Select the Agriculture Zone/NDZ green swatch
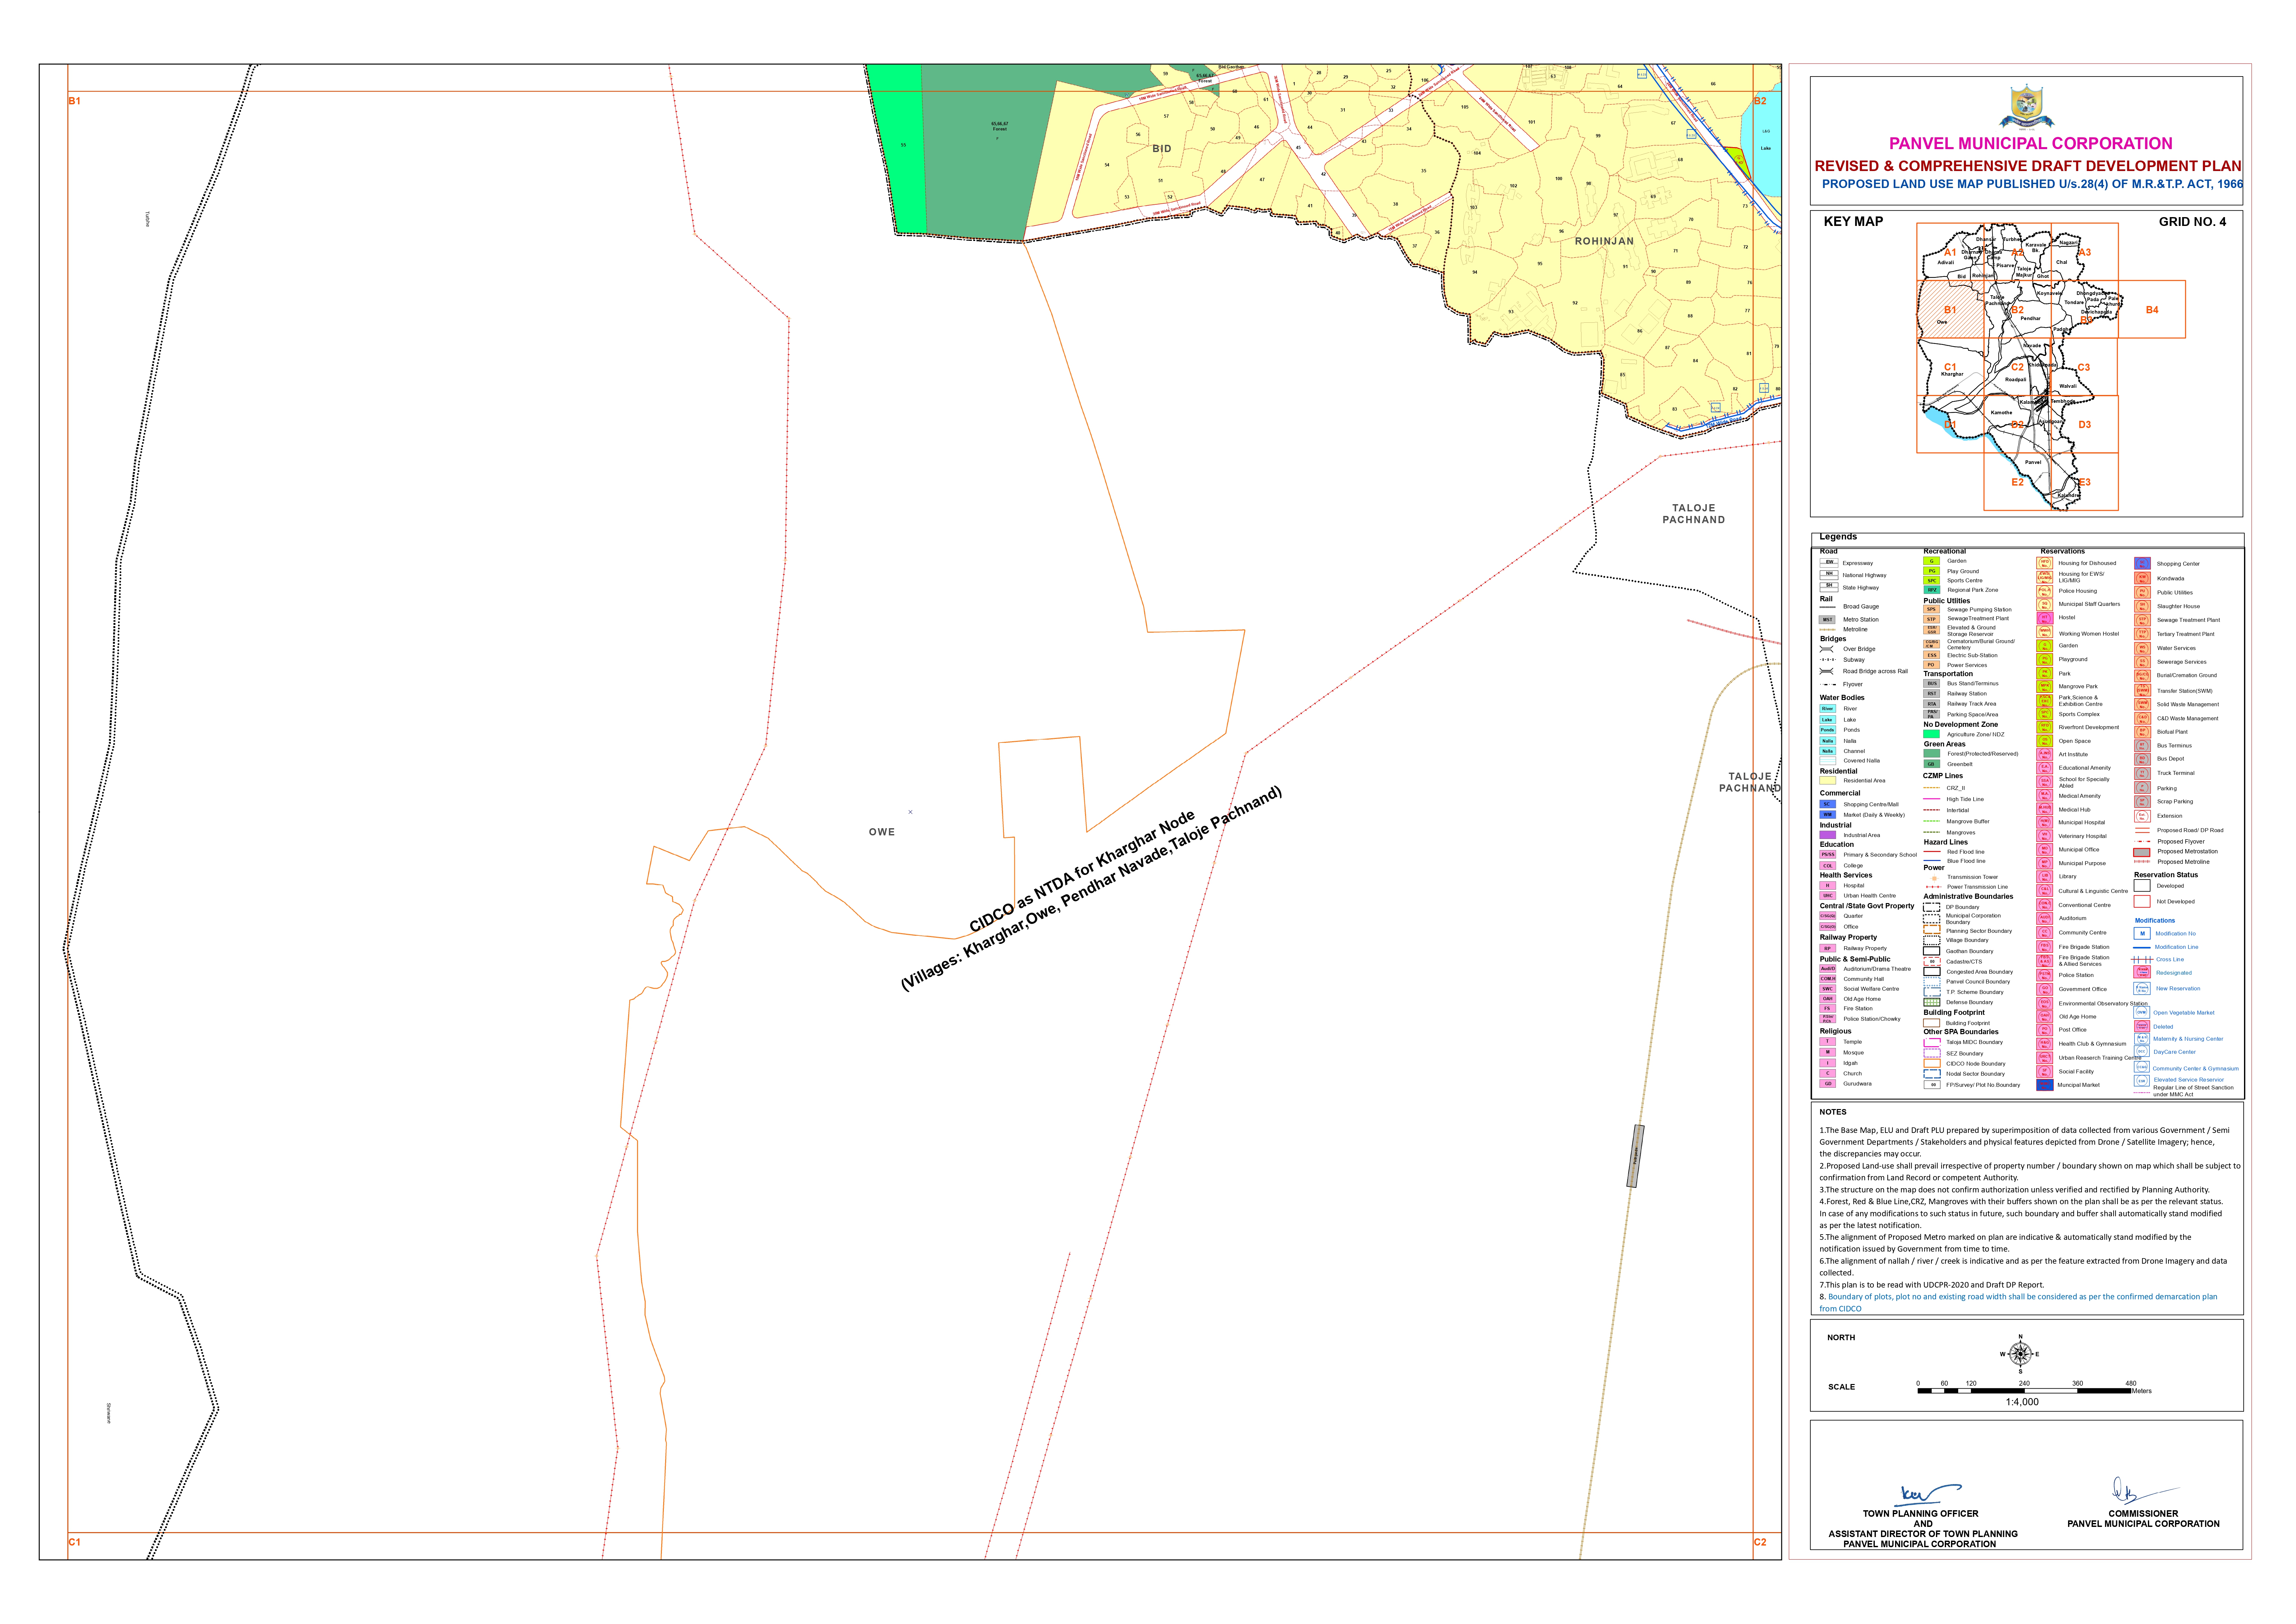Image resolution: width=2296 pixels, height=1624 pixels. point(1932,734)
